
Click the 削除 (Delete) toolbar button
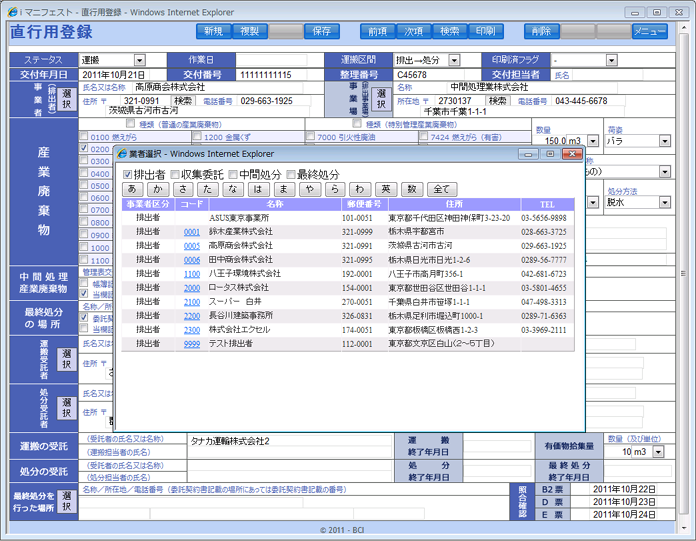(x=542, y=32)
